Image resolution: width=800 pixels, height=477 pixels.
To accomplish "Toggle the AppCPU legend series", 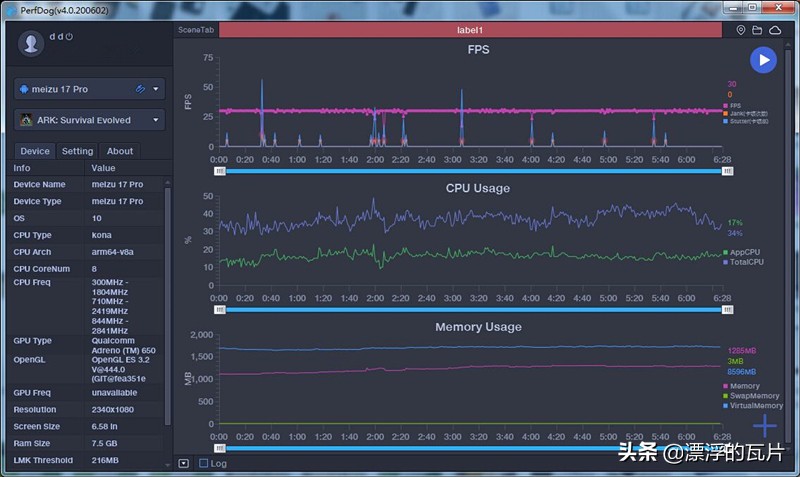I will click(741, 252).
